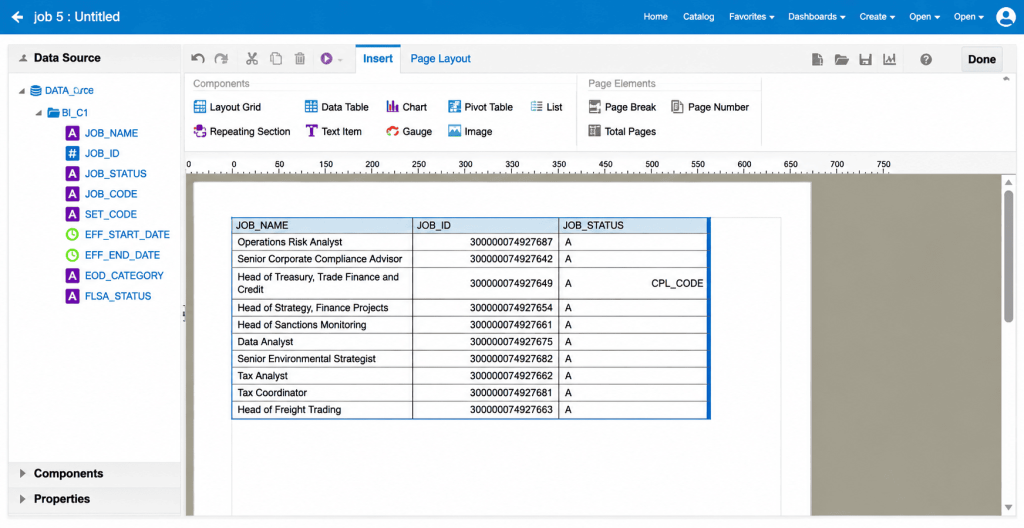Open Catalog in top navigation
Viewport: 1024px width, 528px height.
[699, 17]
